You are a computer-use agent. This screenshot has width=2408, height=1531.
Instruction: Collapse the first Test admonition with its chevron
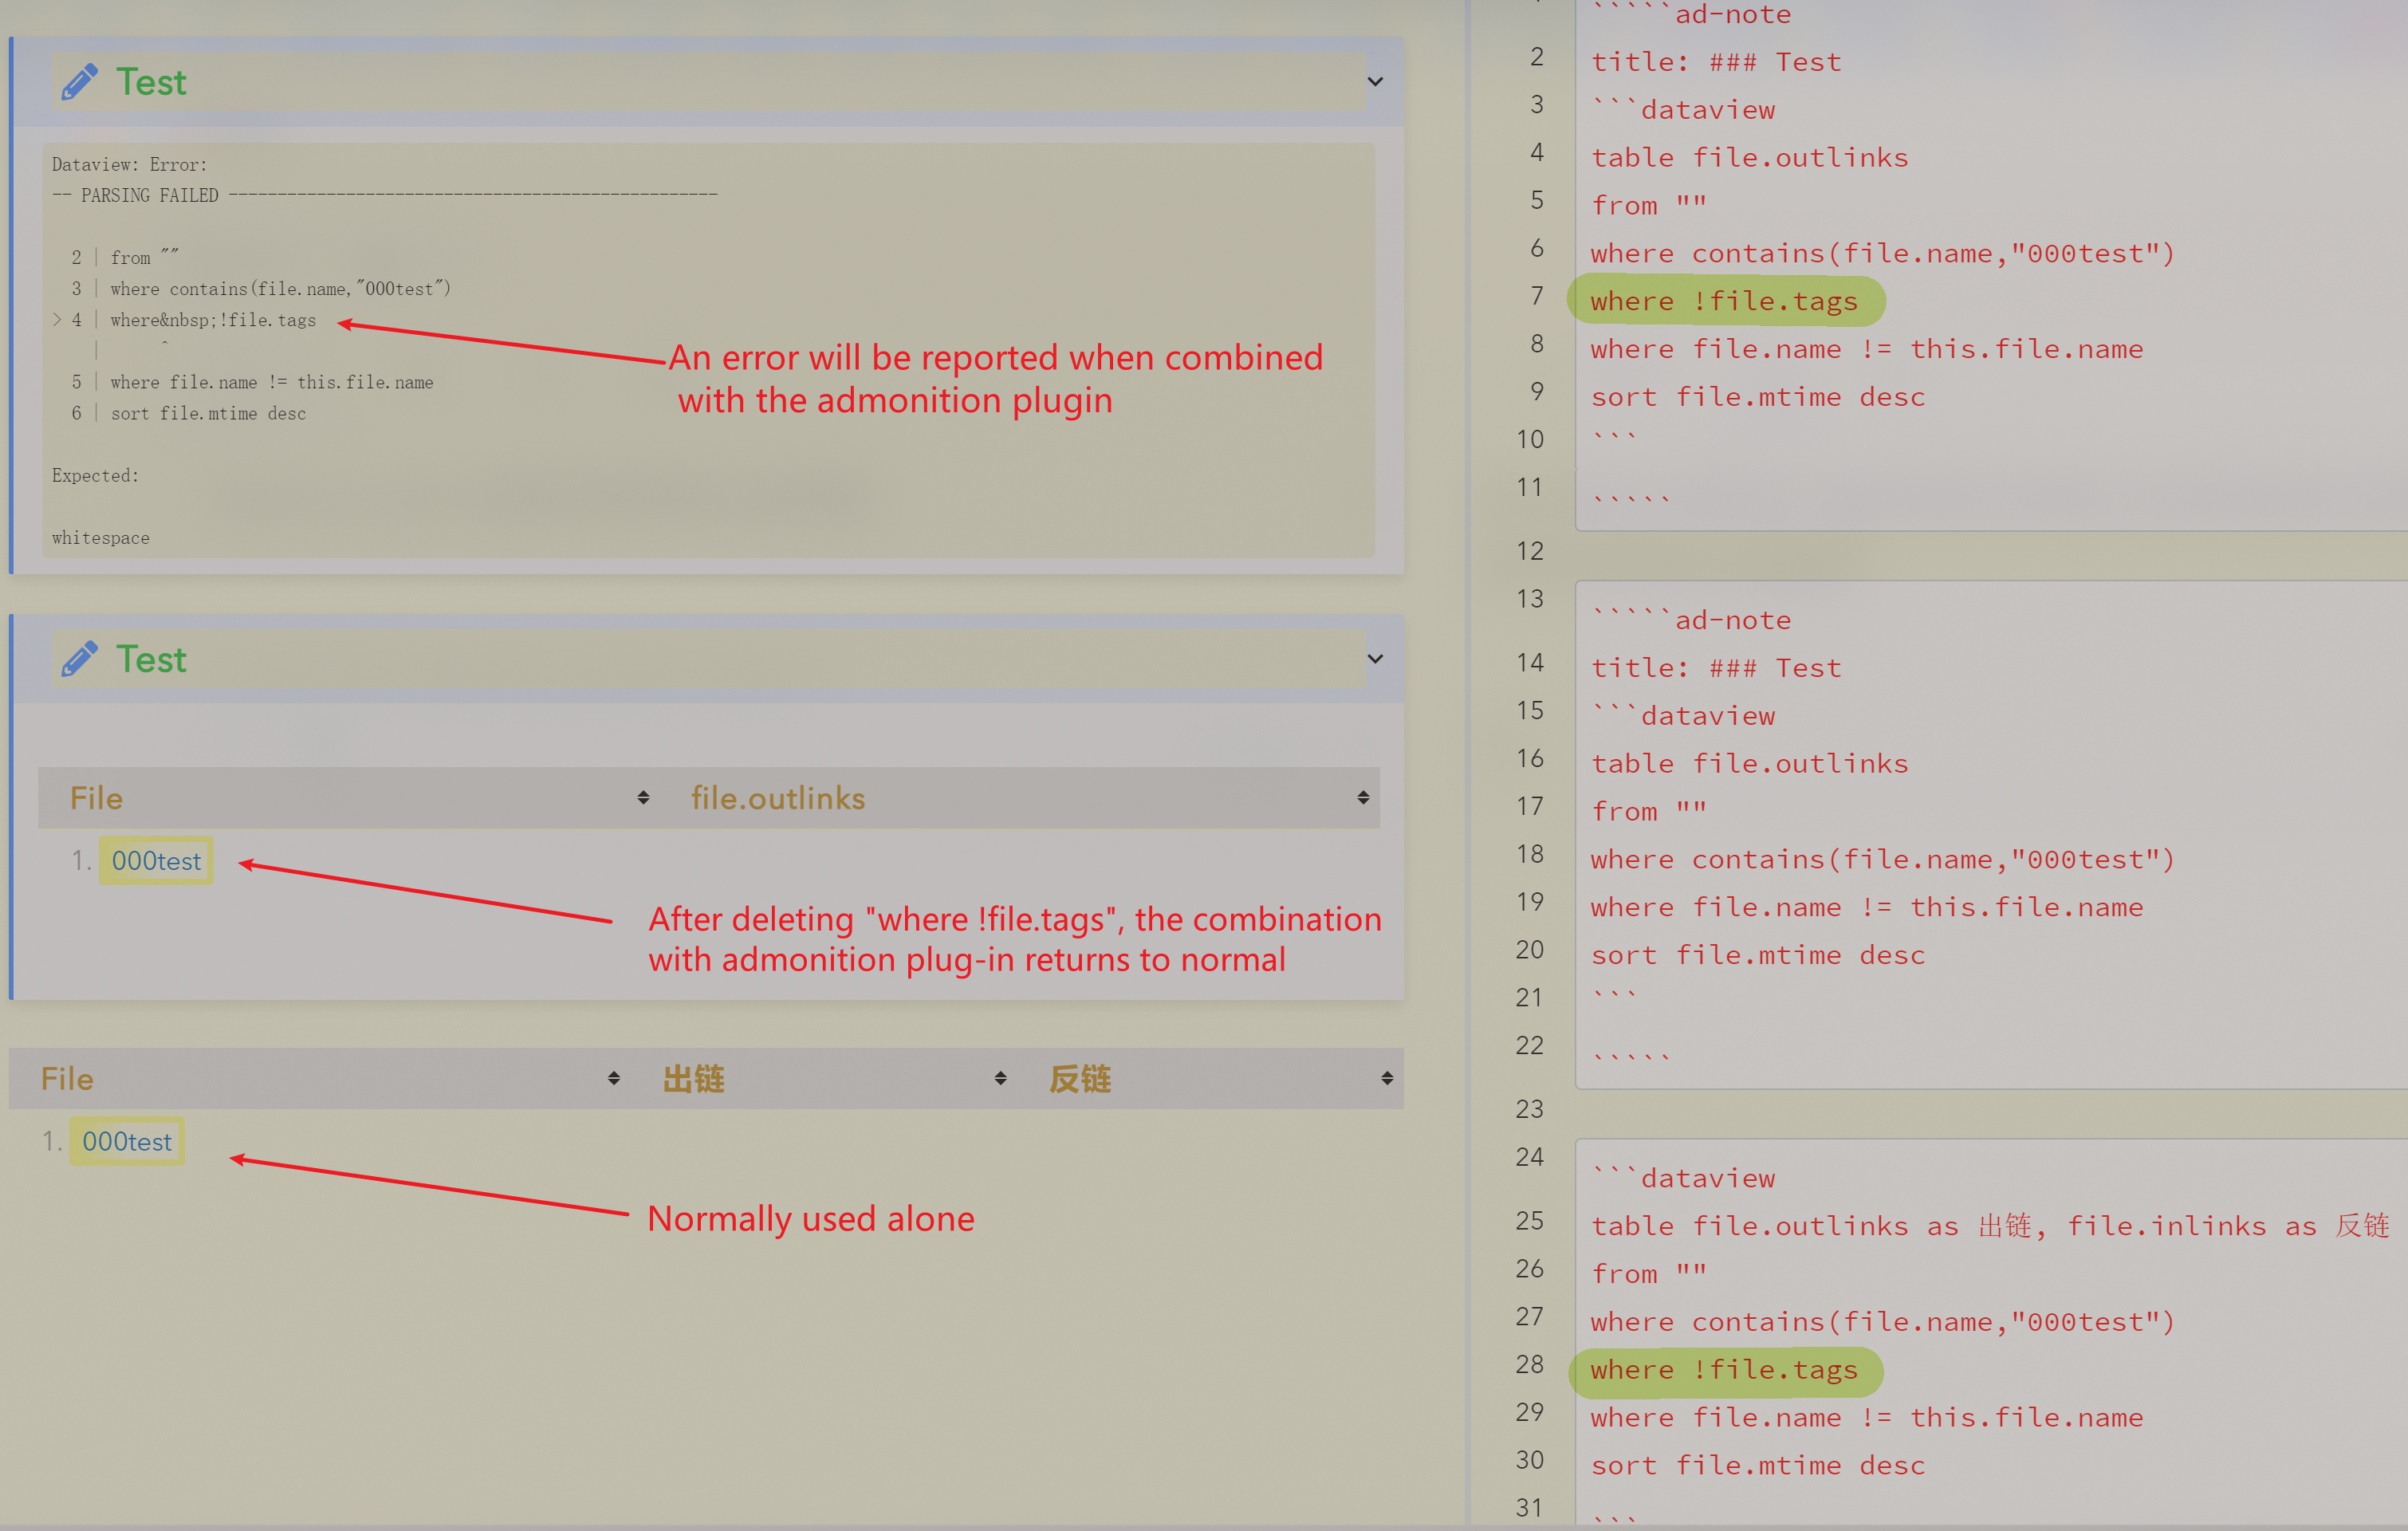1375,82
